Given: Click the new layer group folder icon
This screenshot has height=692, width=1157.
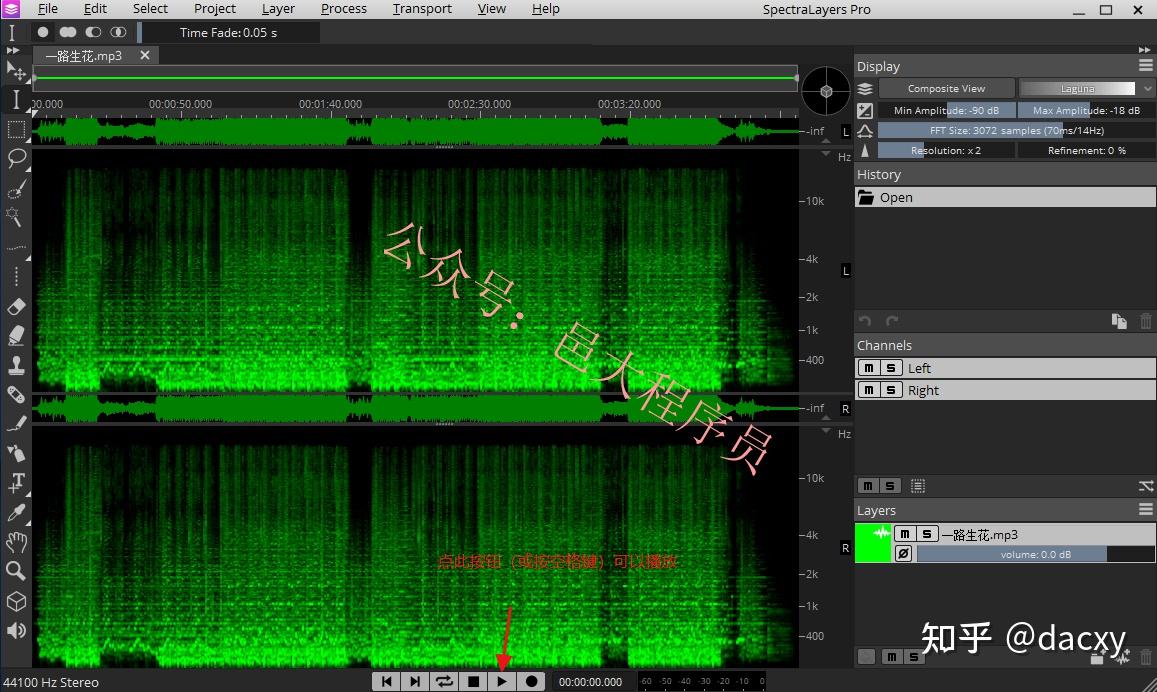Looking at the screenshot, I should tap(1096, 657).
